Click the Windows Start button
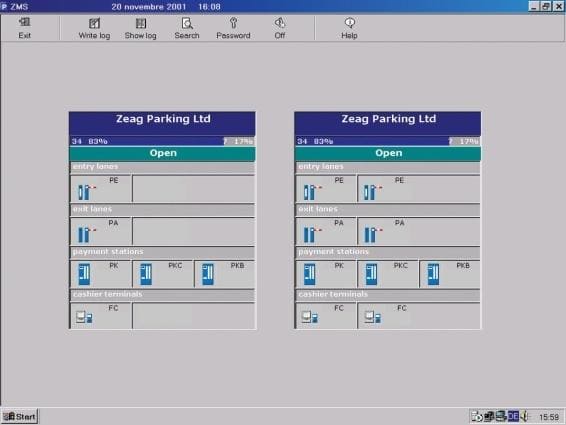566x425 pixels. (x=20, y=416)
